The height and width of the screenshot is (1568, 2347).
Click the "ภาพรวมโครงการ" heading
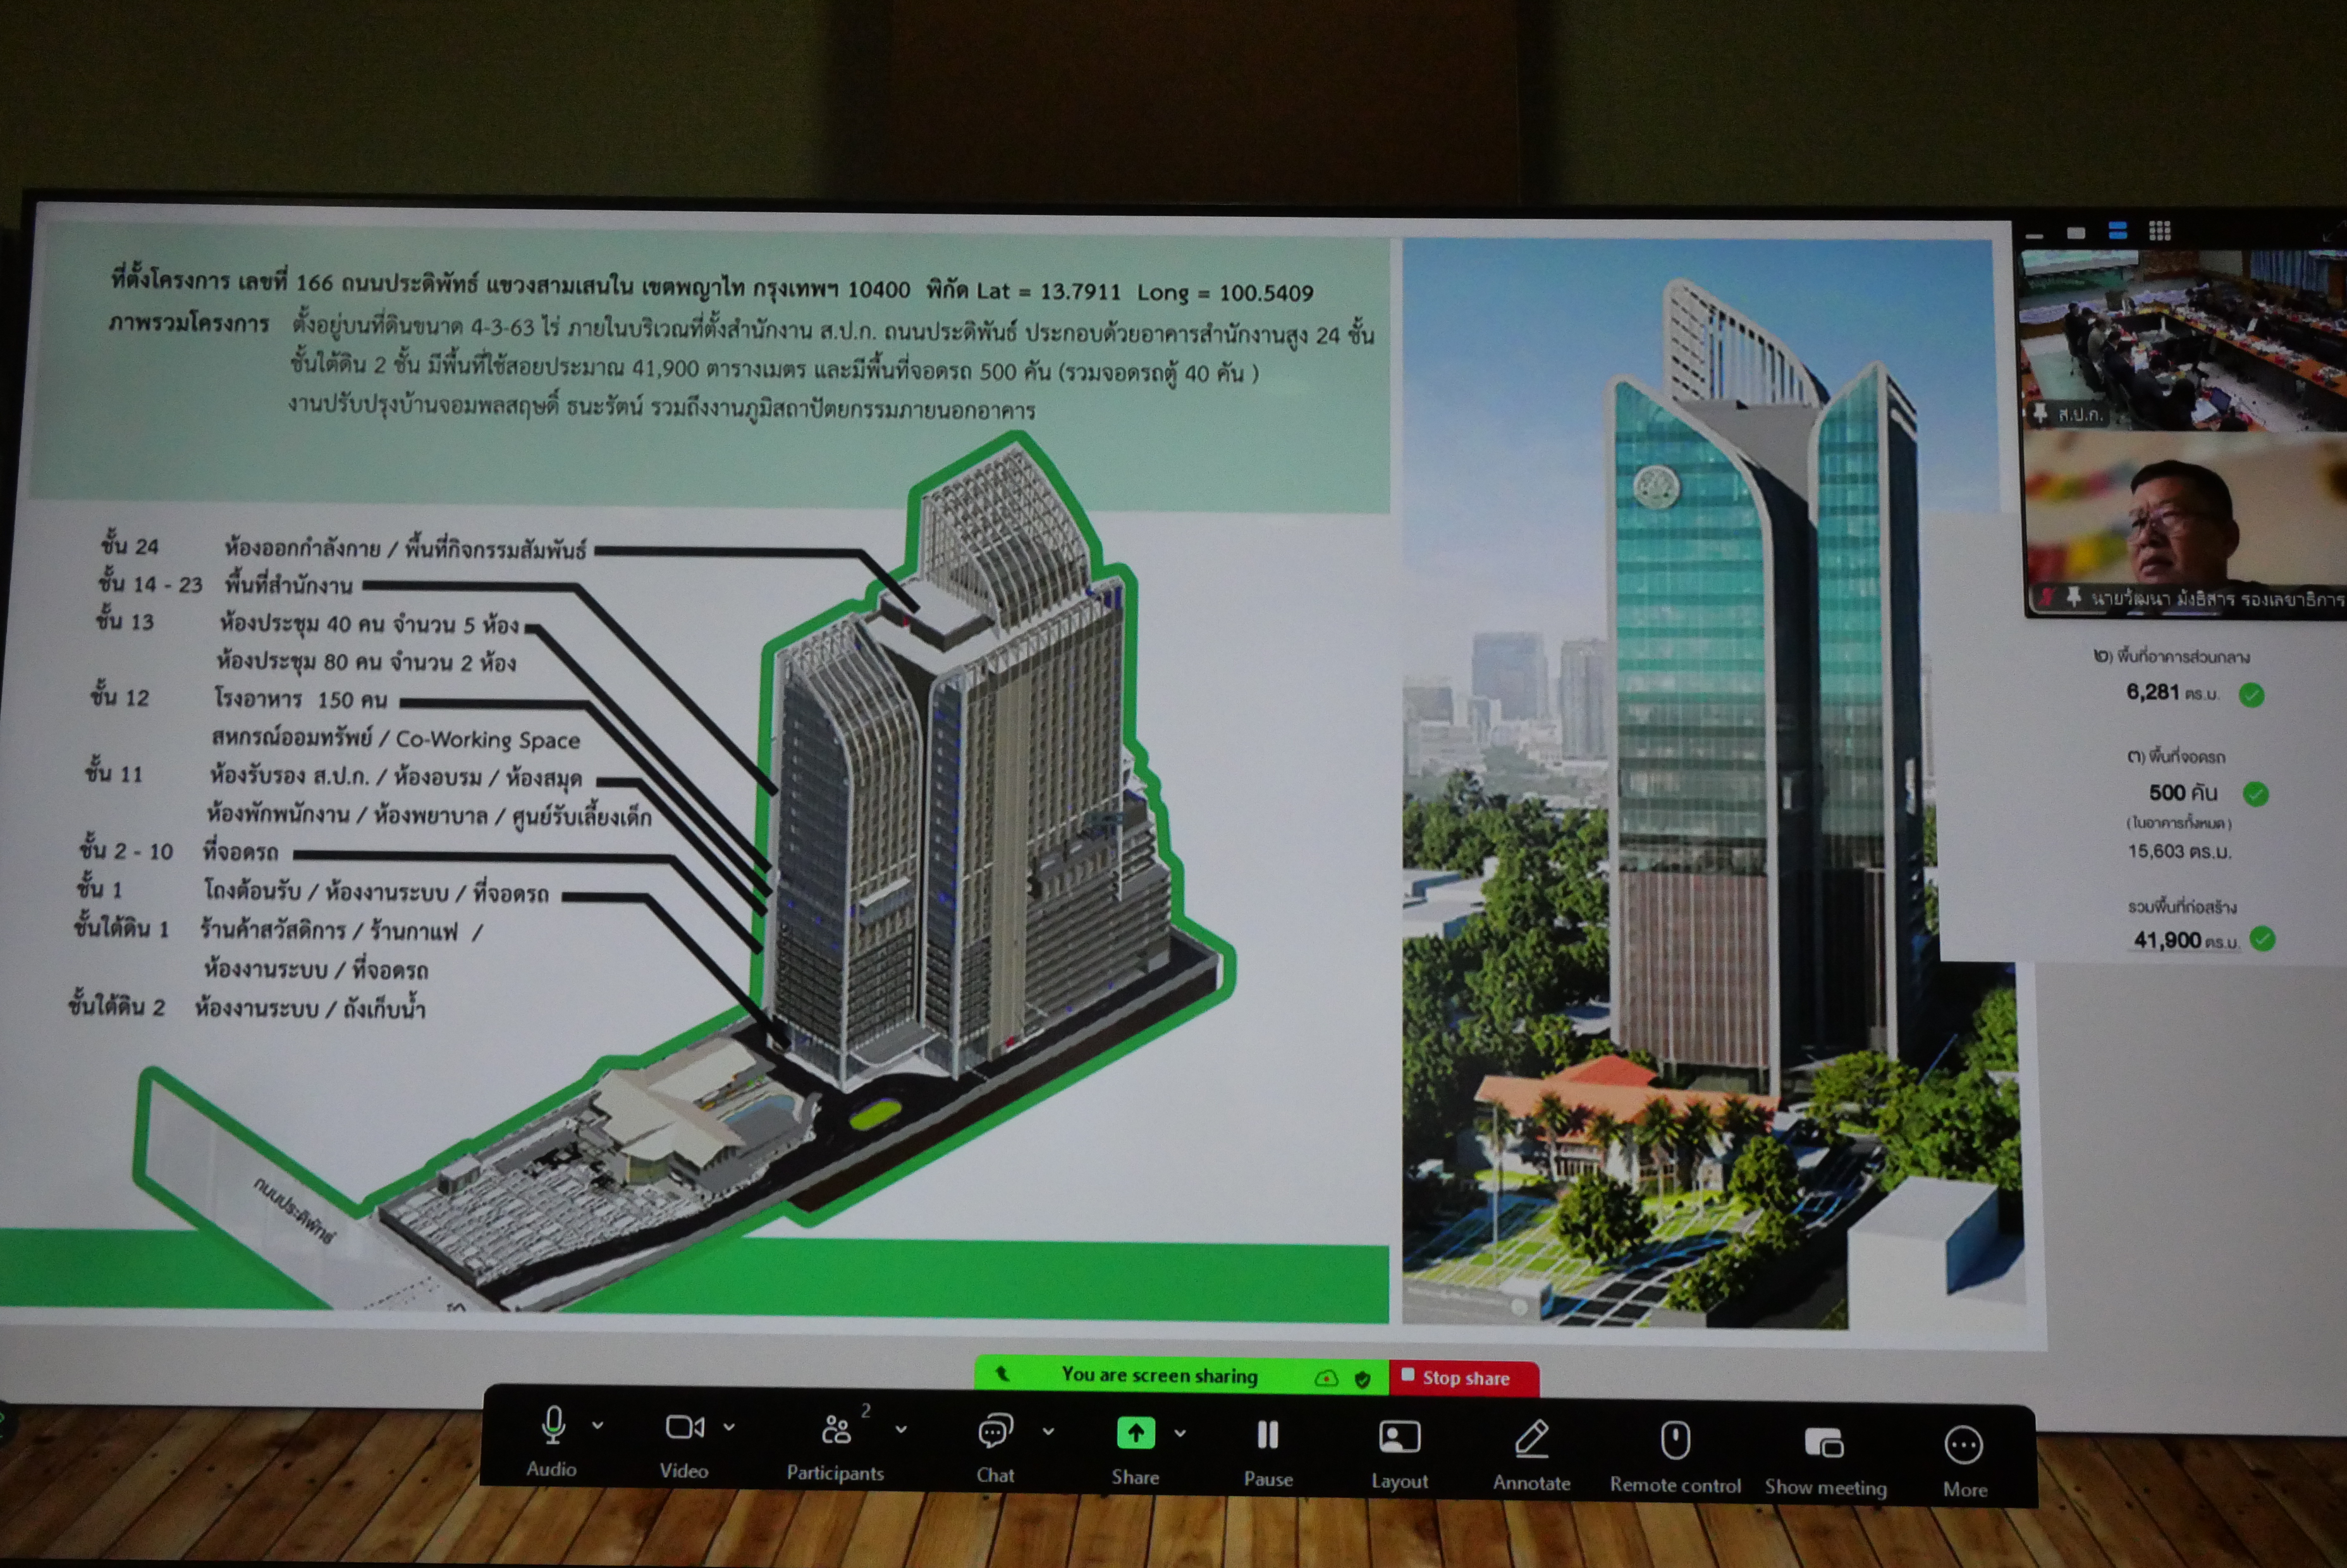click(x=189, y=324)
